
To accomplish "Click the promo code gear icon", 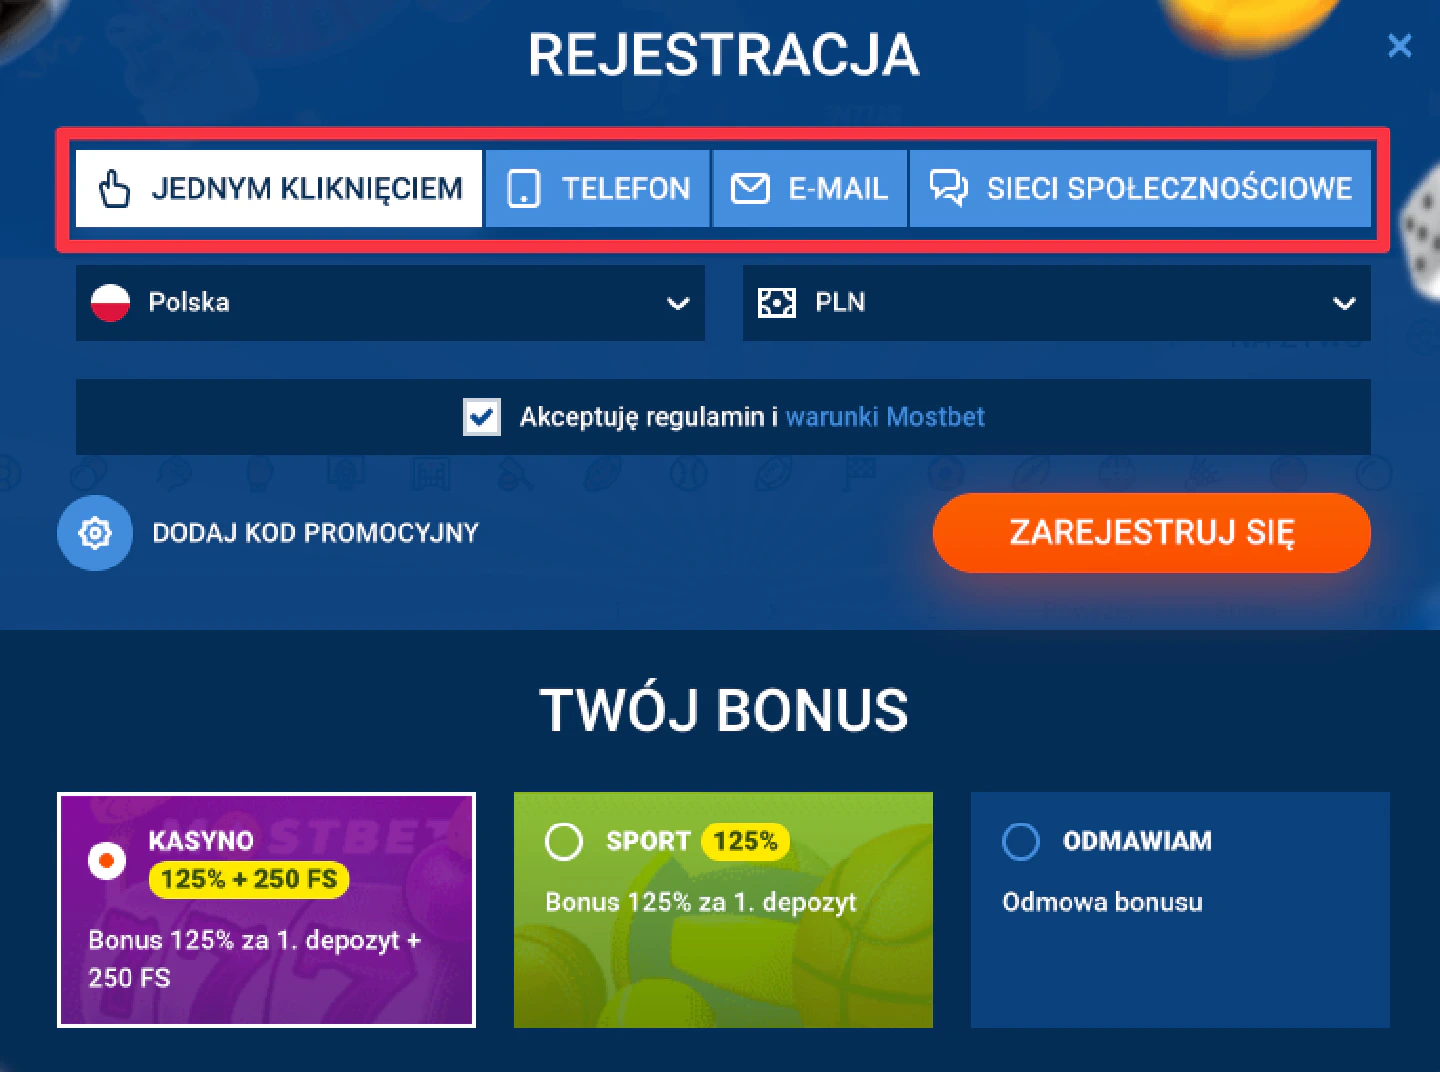I will pos(95,533).
